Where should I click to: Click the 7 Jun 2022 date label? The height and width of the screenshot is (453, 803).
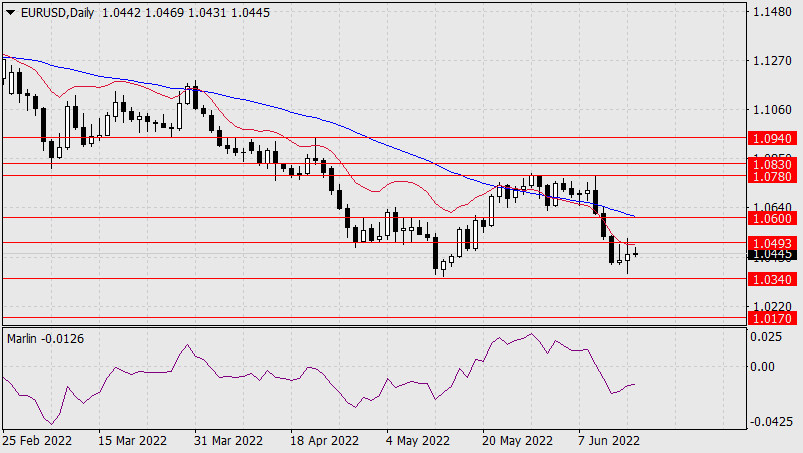pyautogui.click(x=609, y=441)
